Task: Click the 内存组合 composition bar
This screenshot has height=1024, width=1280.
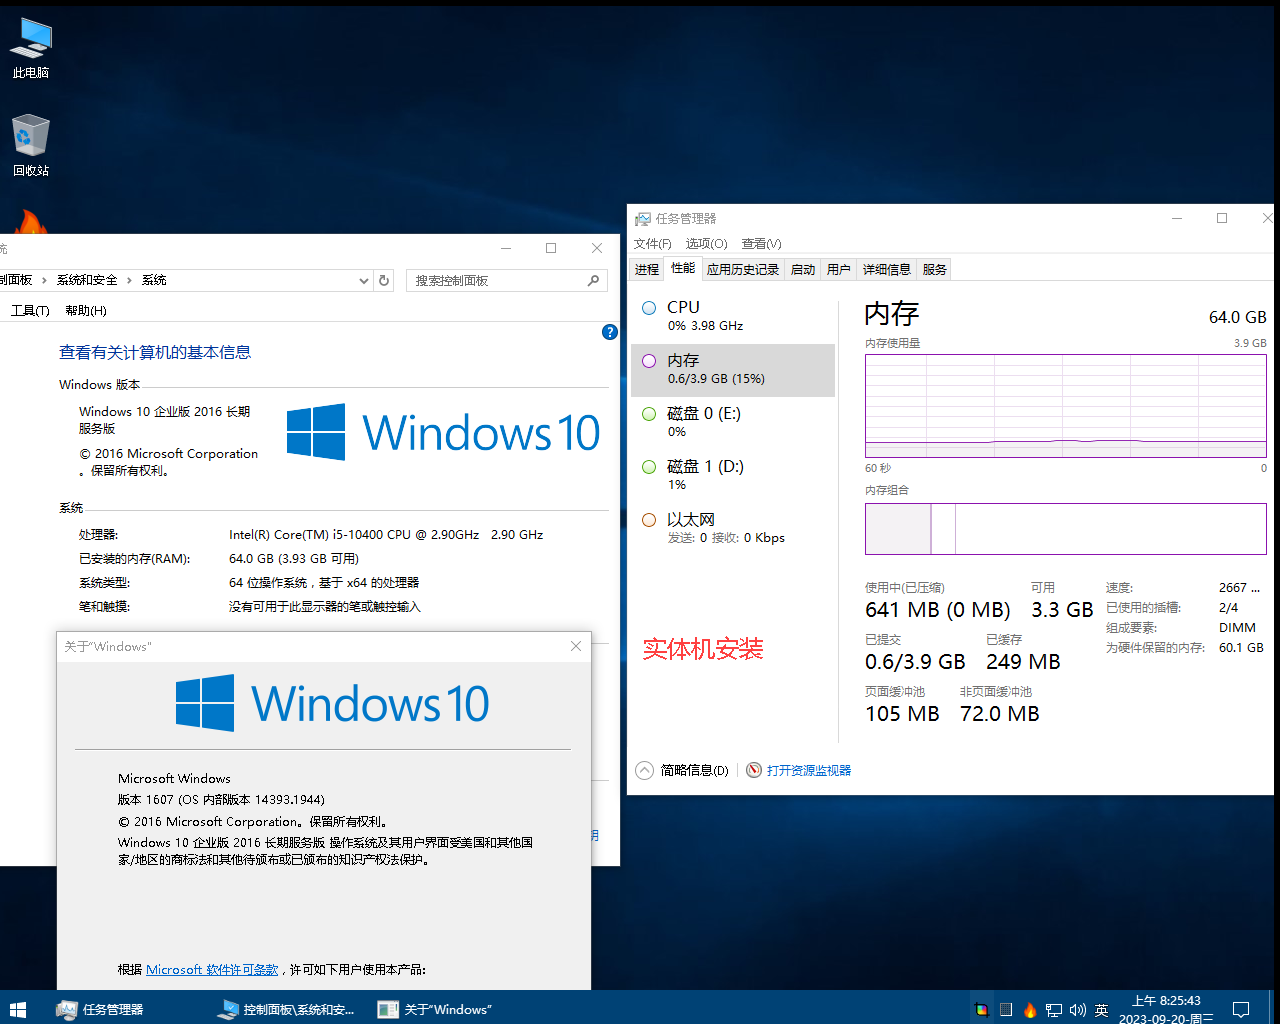Action: (x=1066, y=529)
